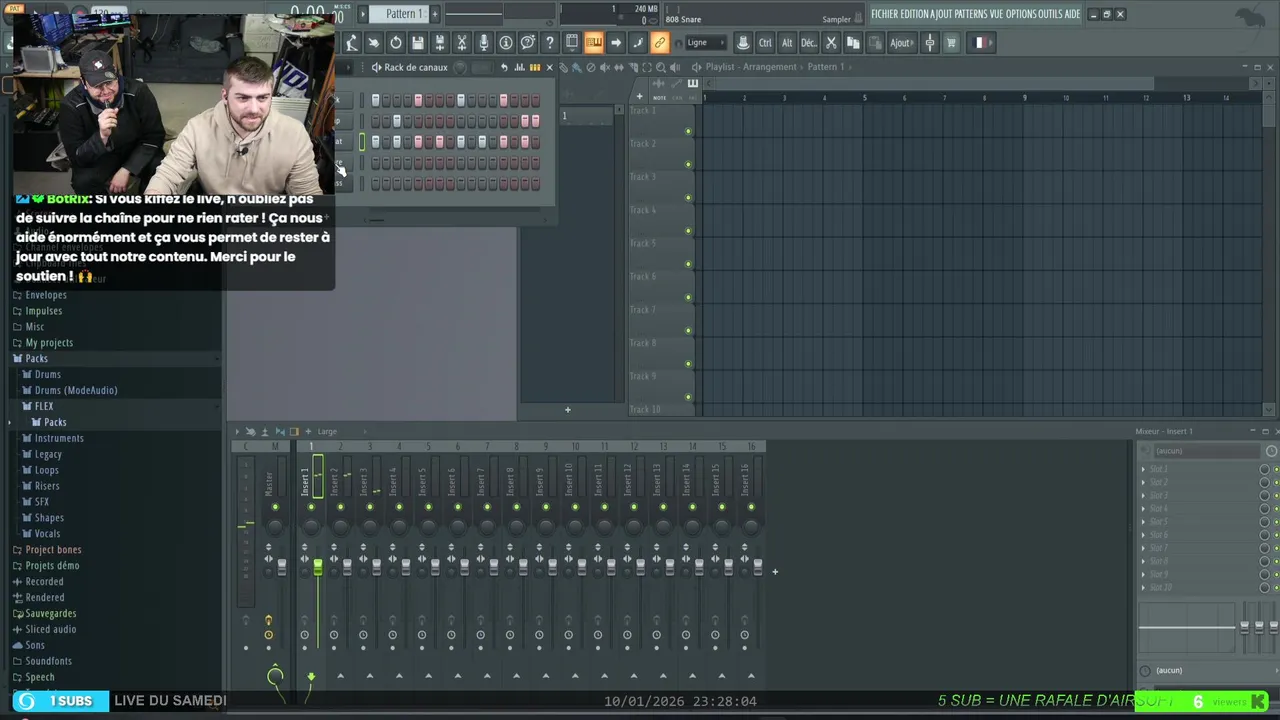Click the Alt button in toolbar

click(787, 42)
